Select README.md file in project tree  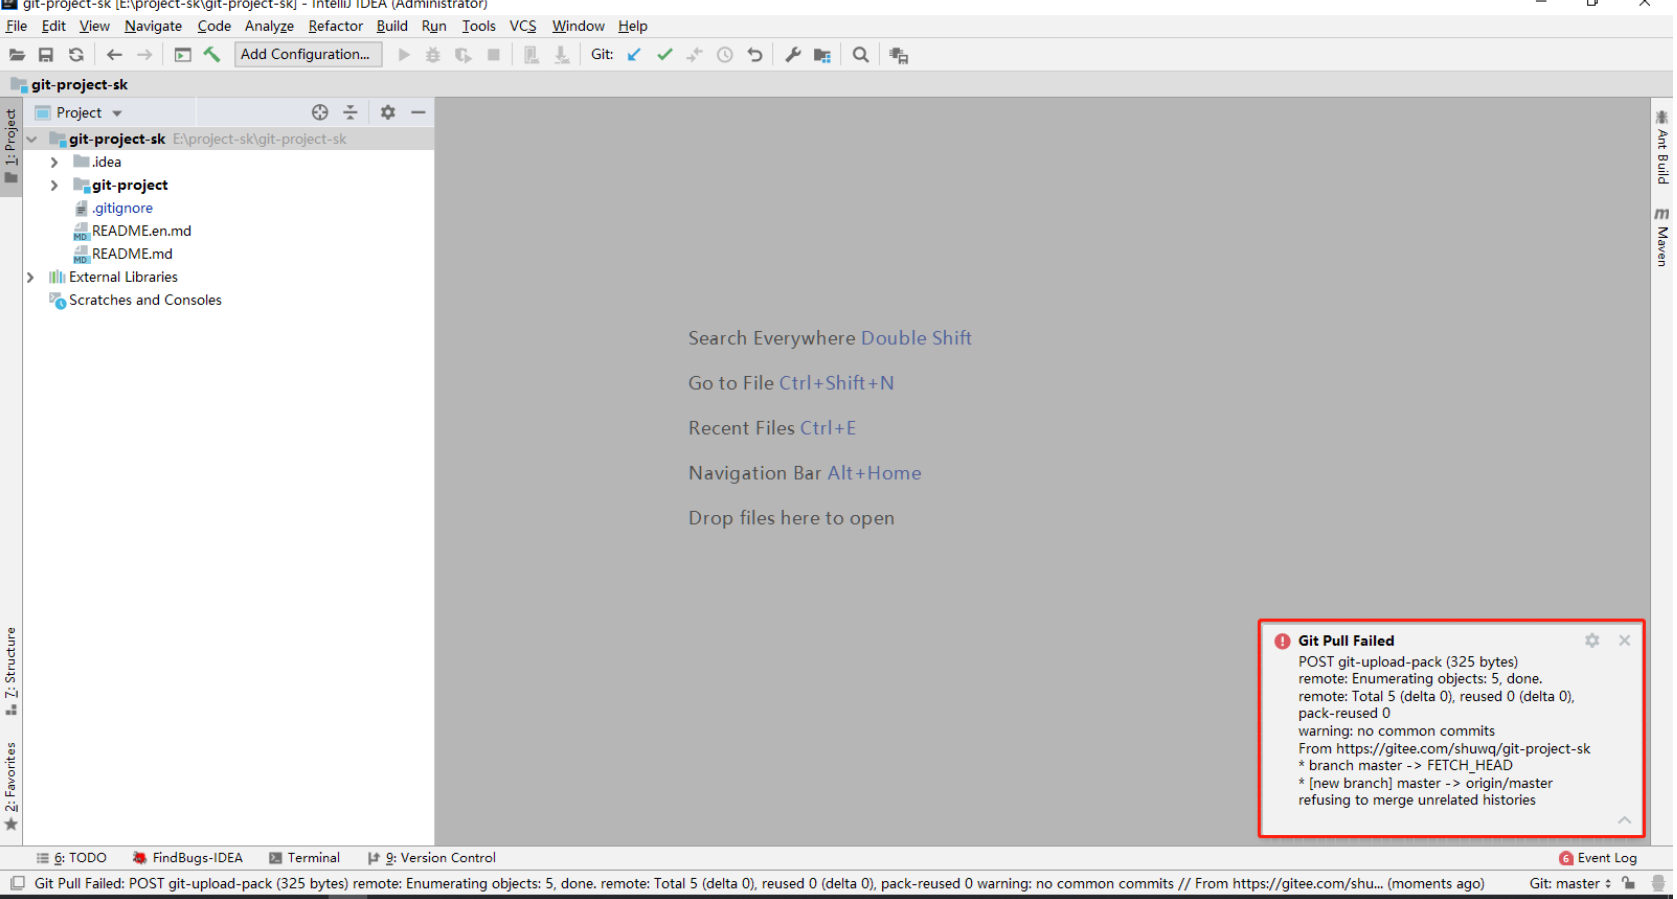coord(132,254)
